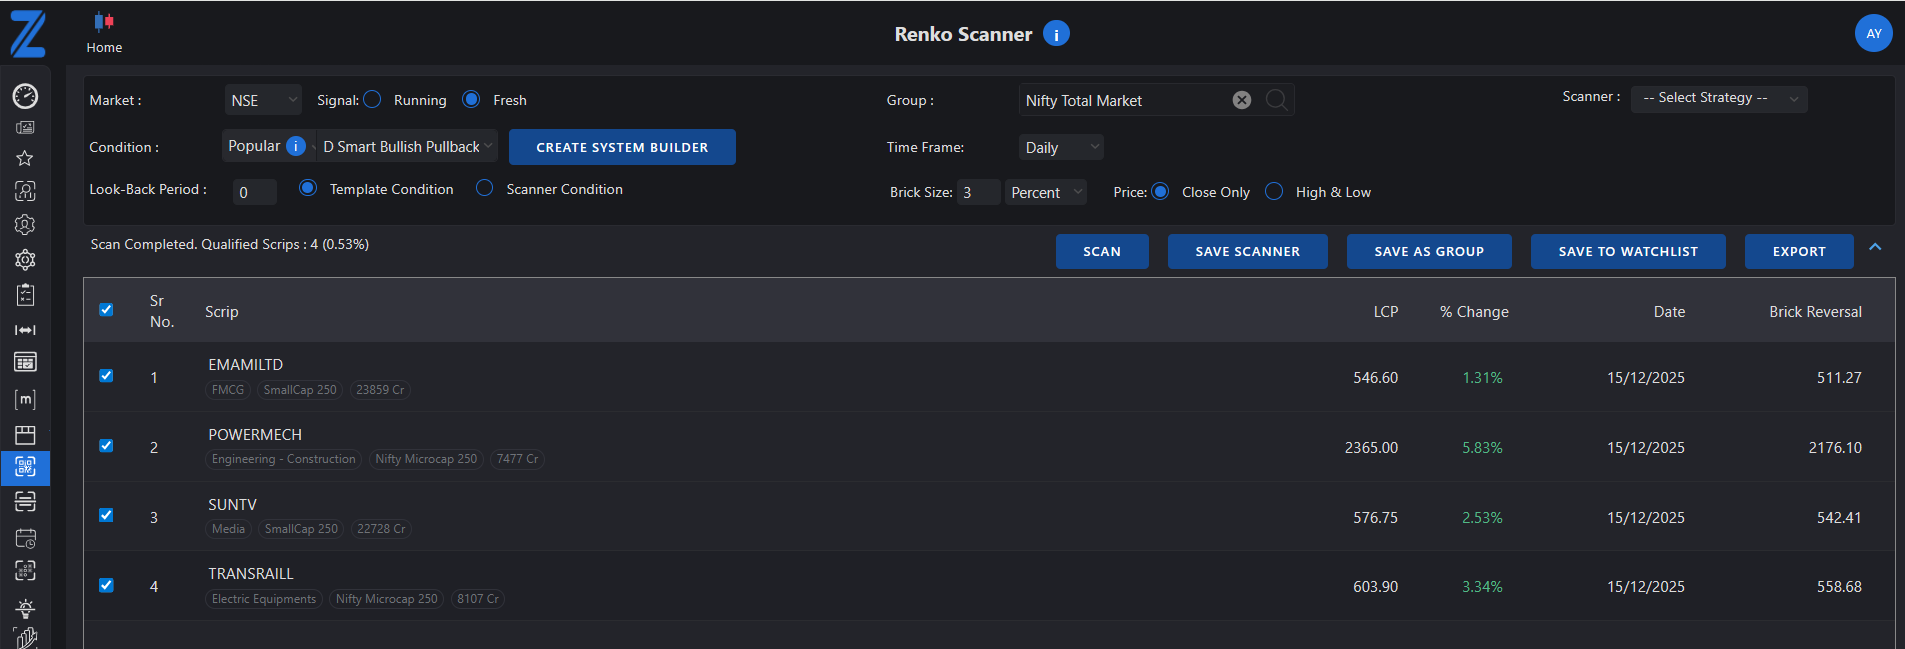This screenshot has width=1905, height=649.
Task: Open the AY user profile avatar
Action: [x=1873, y=33]
